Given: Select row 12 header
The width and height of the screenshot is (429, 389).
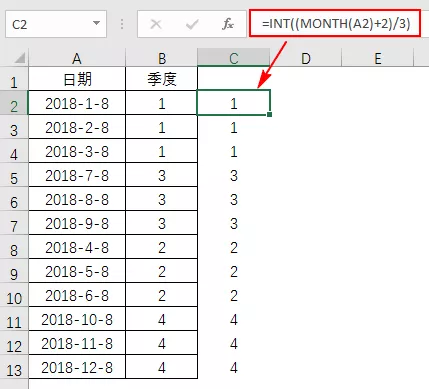Looking at the screenshot, I should coord(14,343).
